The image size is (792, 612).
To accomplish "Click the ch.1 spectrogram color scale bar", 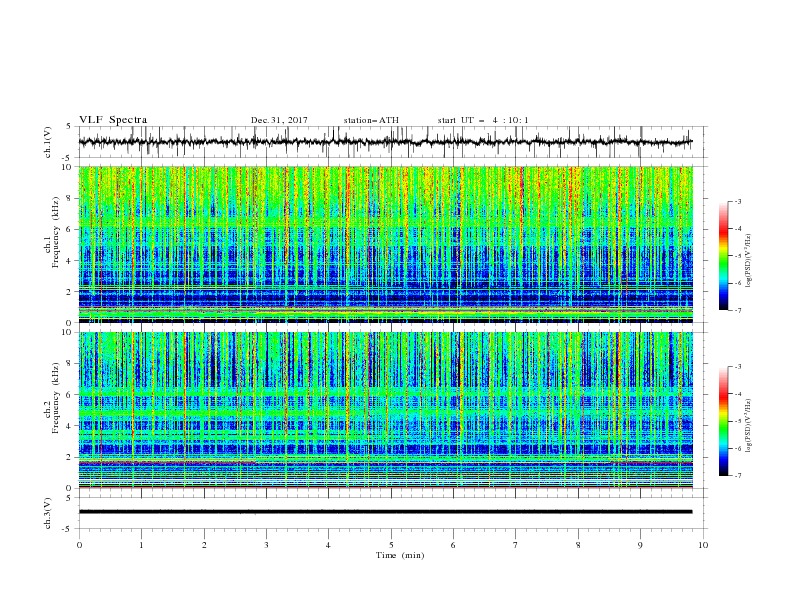I will pyautogui.click(x=723, y=256).
